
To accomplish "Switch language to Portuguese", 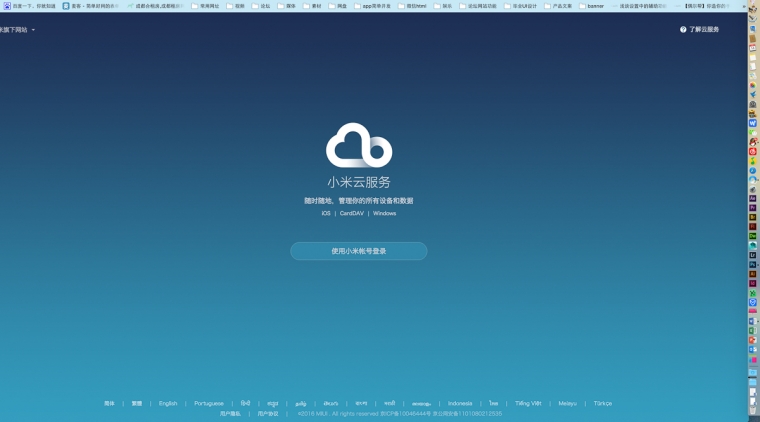I will 209,403.
